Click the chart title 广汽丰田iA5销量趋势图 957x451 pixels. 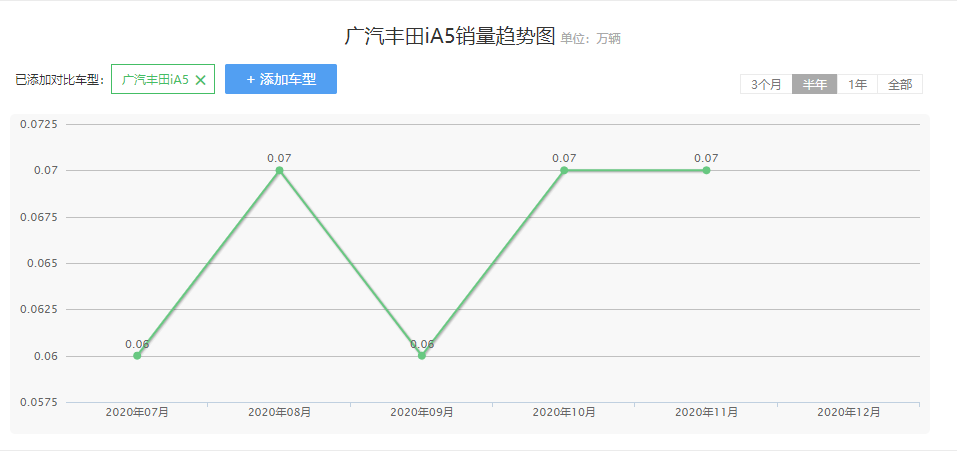[x=449, y=37]
